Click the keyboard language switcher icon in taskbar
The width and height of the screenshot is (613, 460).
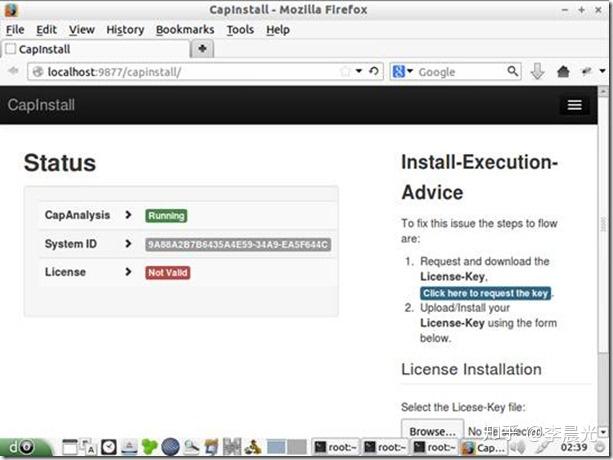[88, 447]
